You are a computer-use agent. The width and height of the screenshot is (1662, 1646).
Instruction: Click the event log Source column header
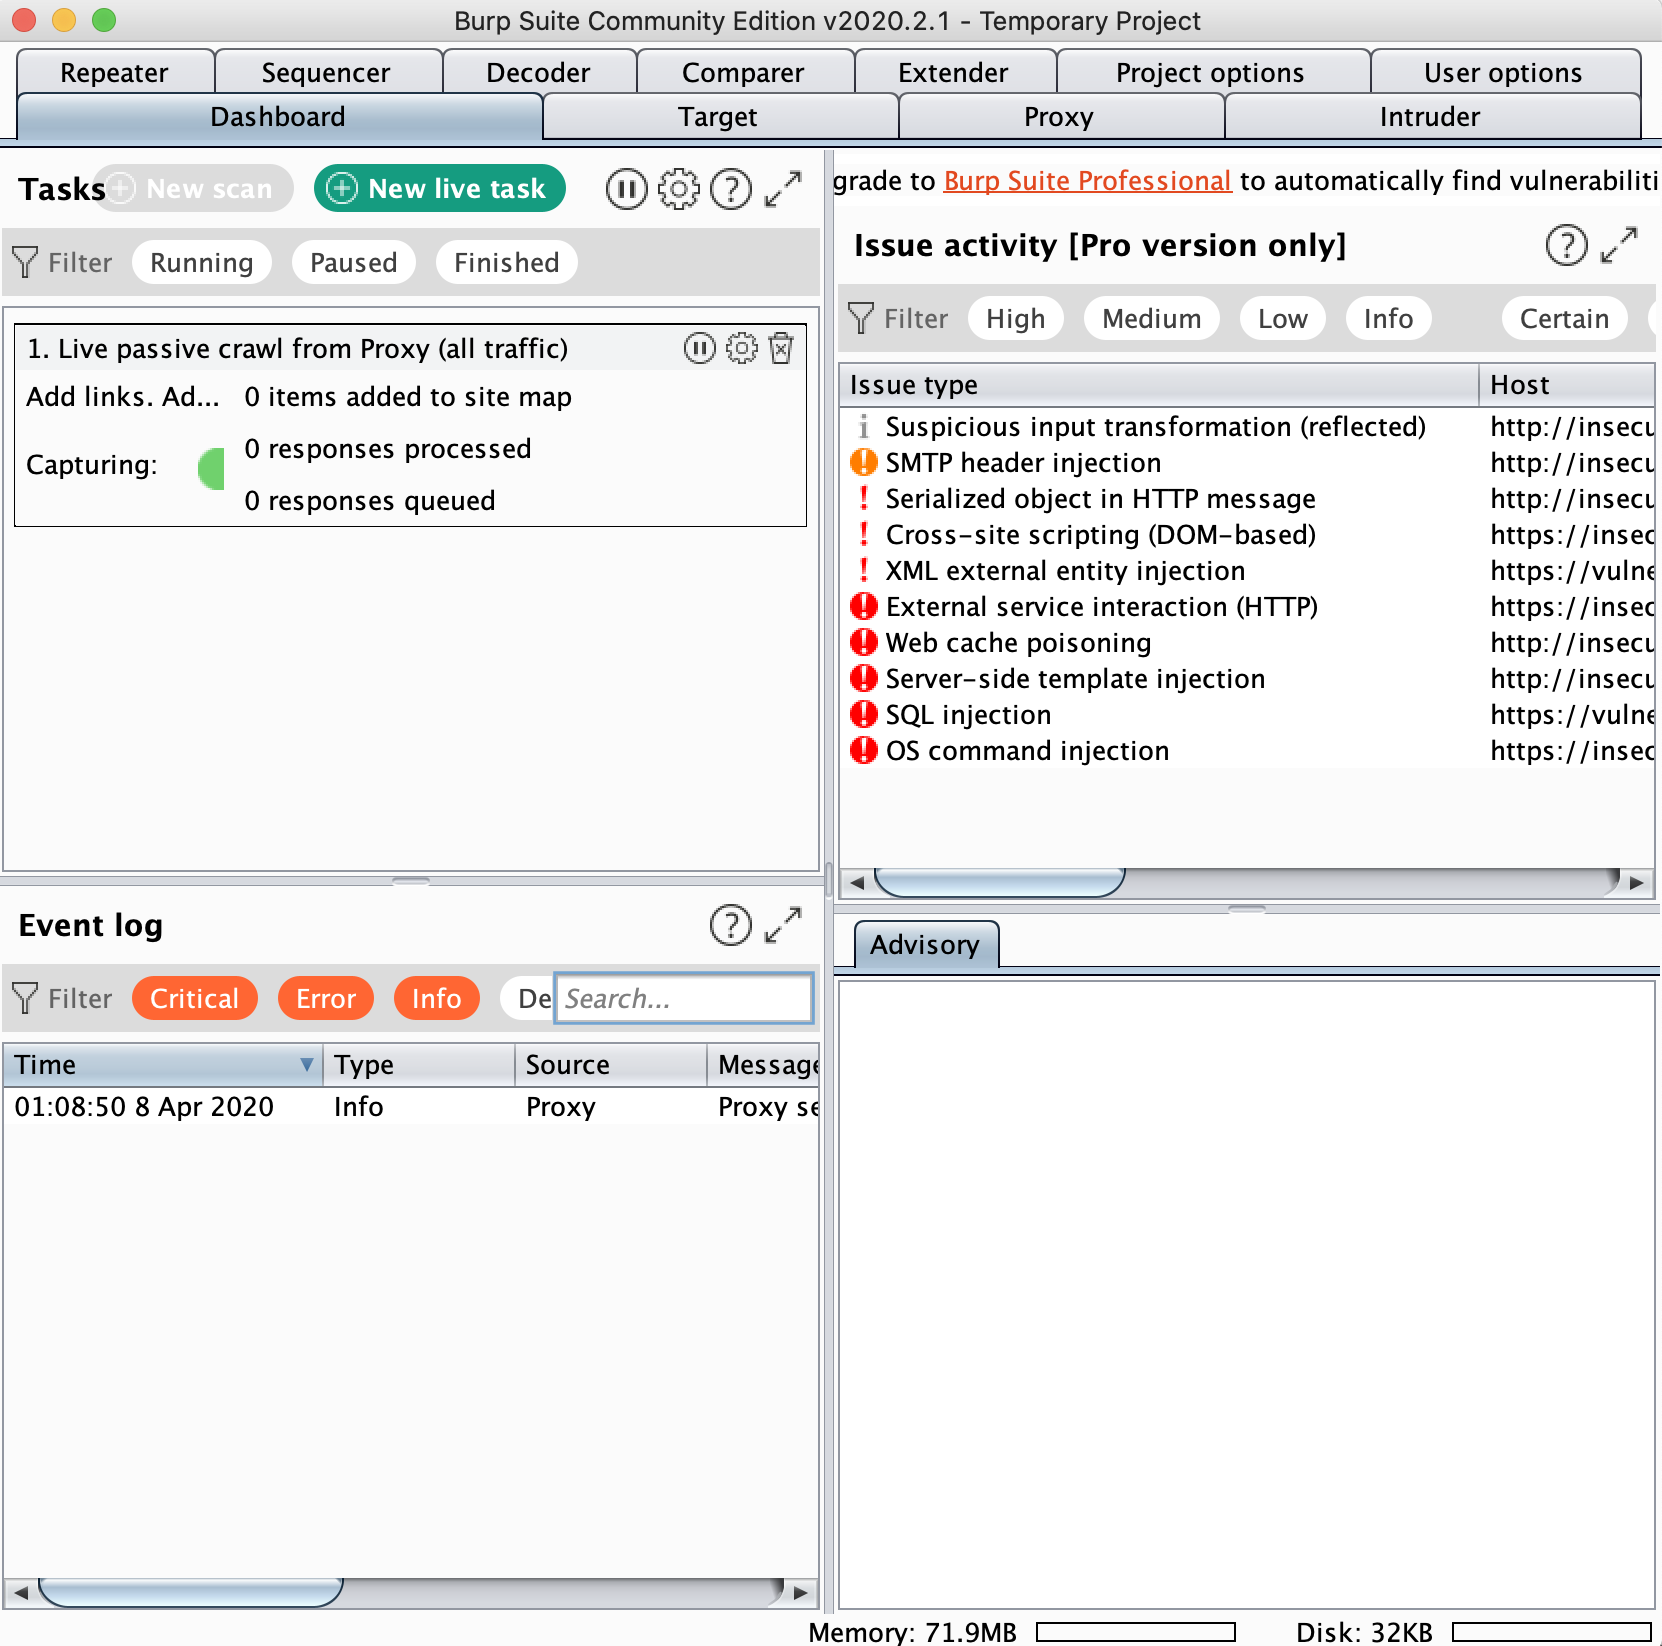point(610,1065)
